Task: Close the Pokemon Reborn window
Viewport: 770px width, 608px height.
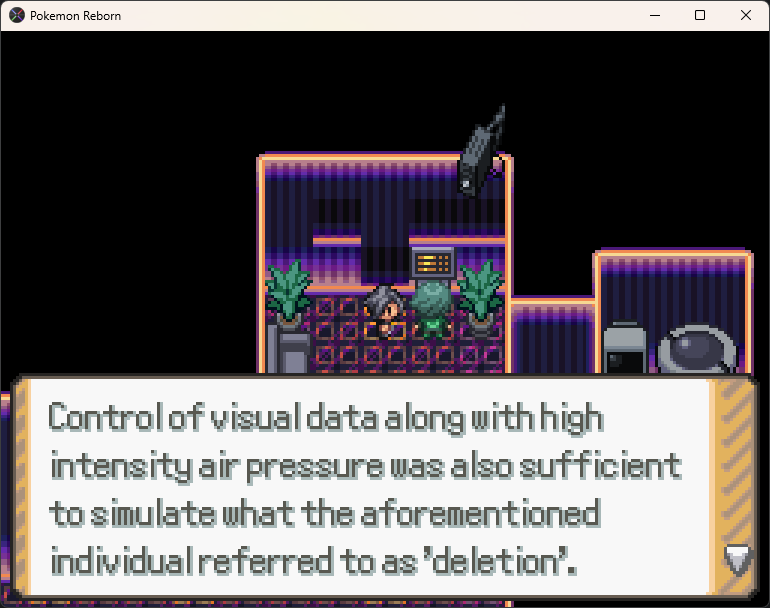Action: point(745,15)
